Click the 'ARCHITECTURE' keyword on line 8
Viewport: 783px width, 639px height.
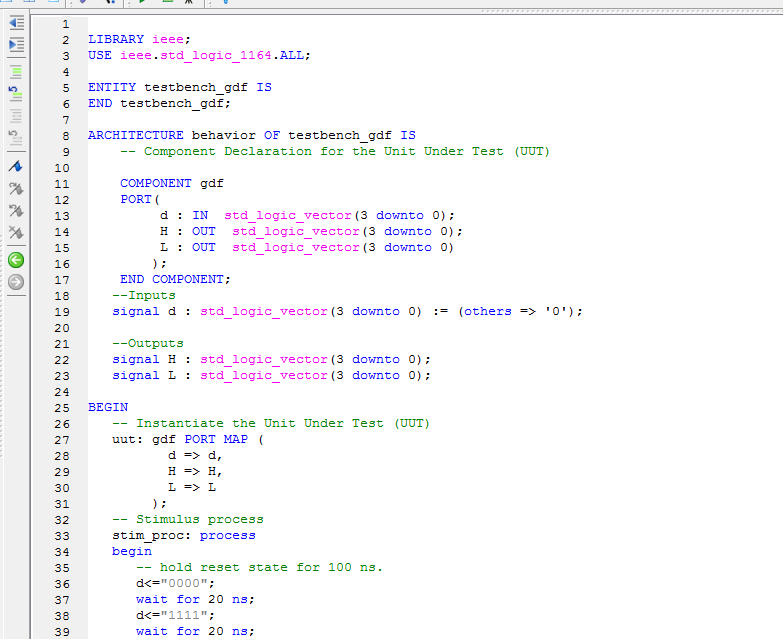click(x=136, y=135)
